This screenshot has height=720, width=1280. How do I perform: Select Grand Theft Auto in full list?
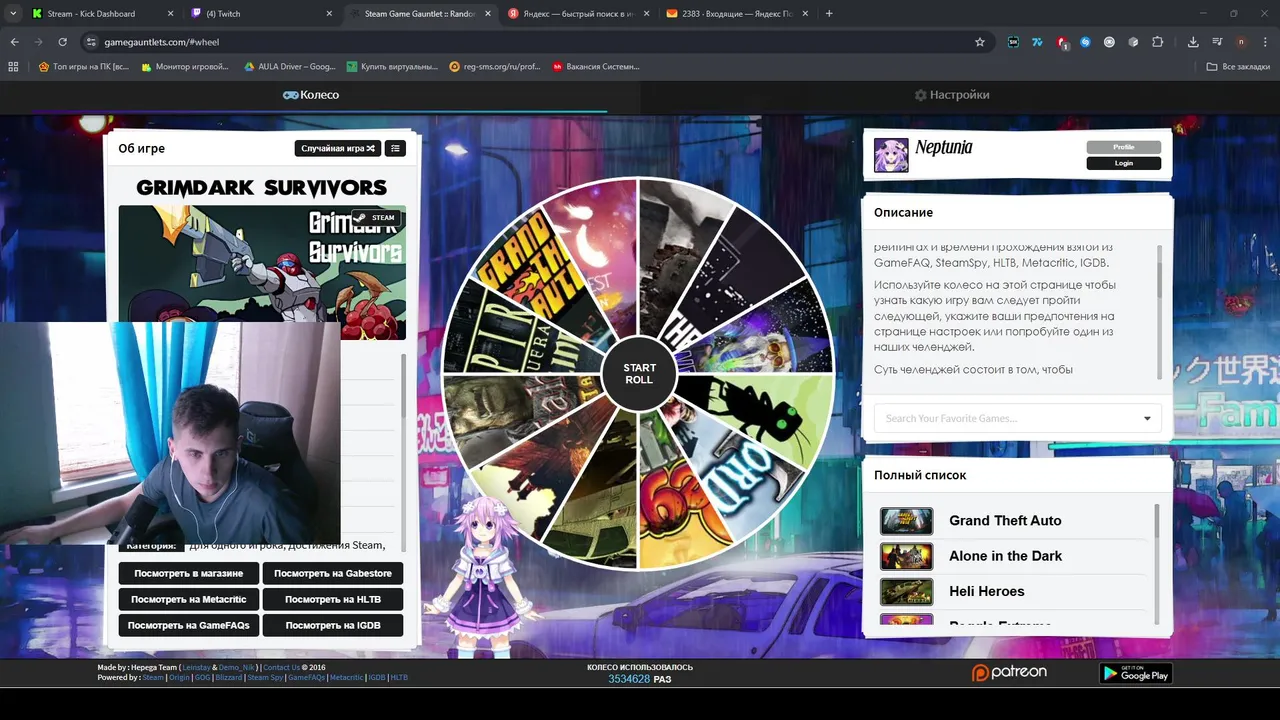[1005, 521]
